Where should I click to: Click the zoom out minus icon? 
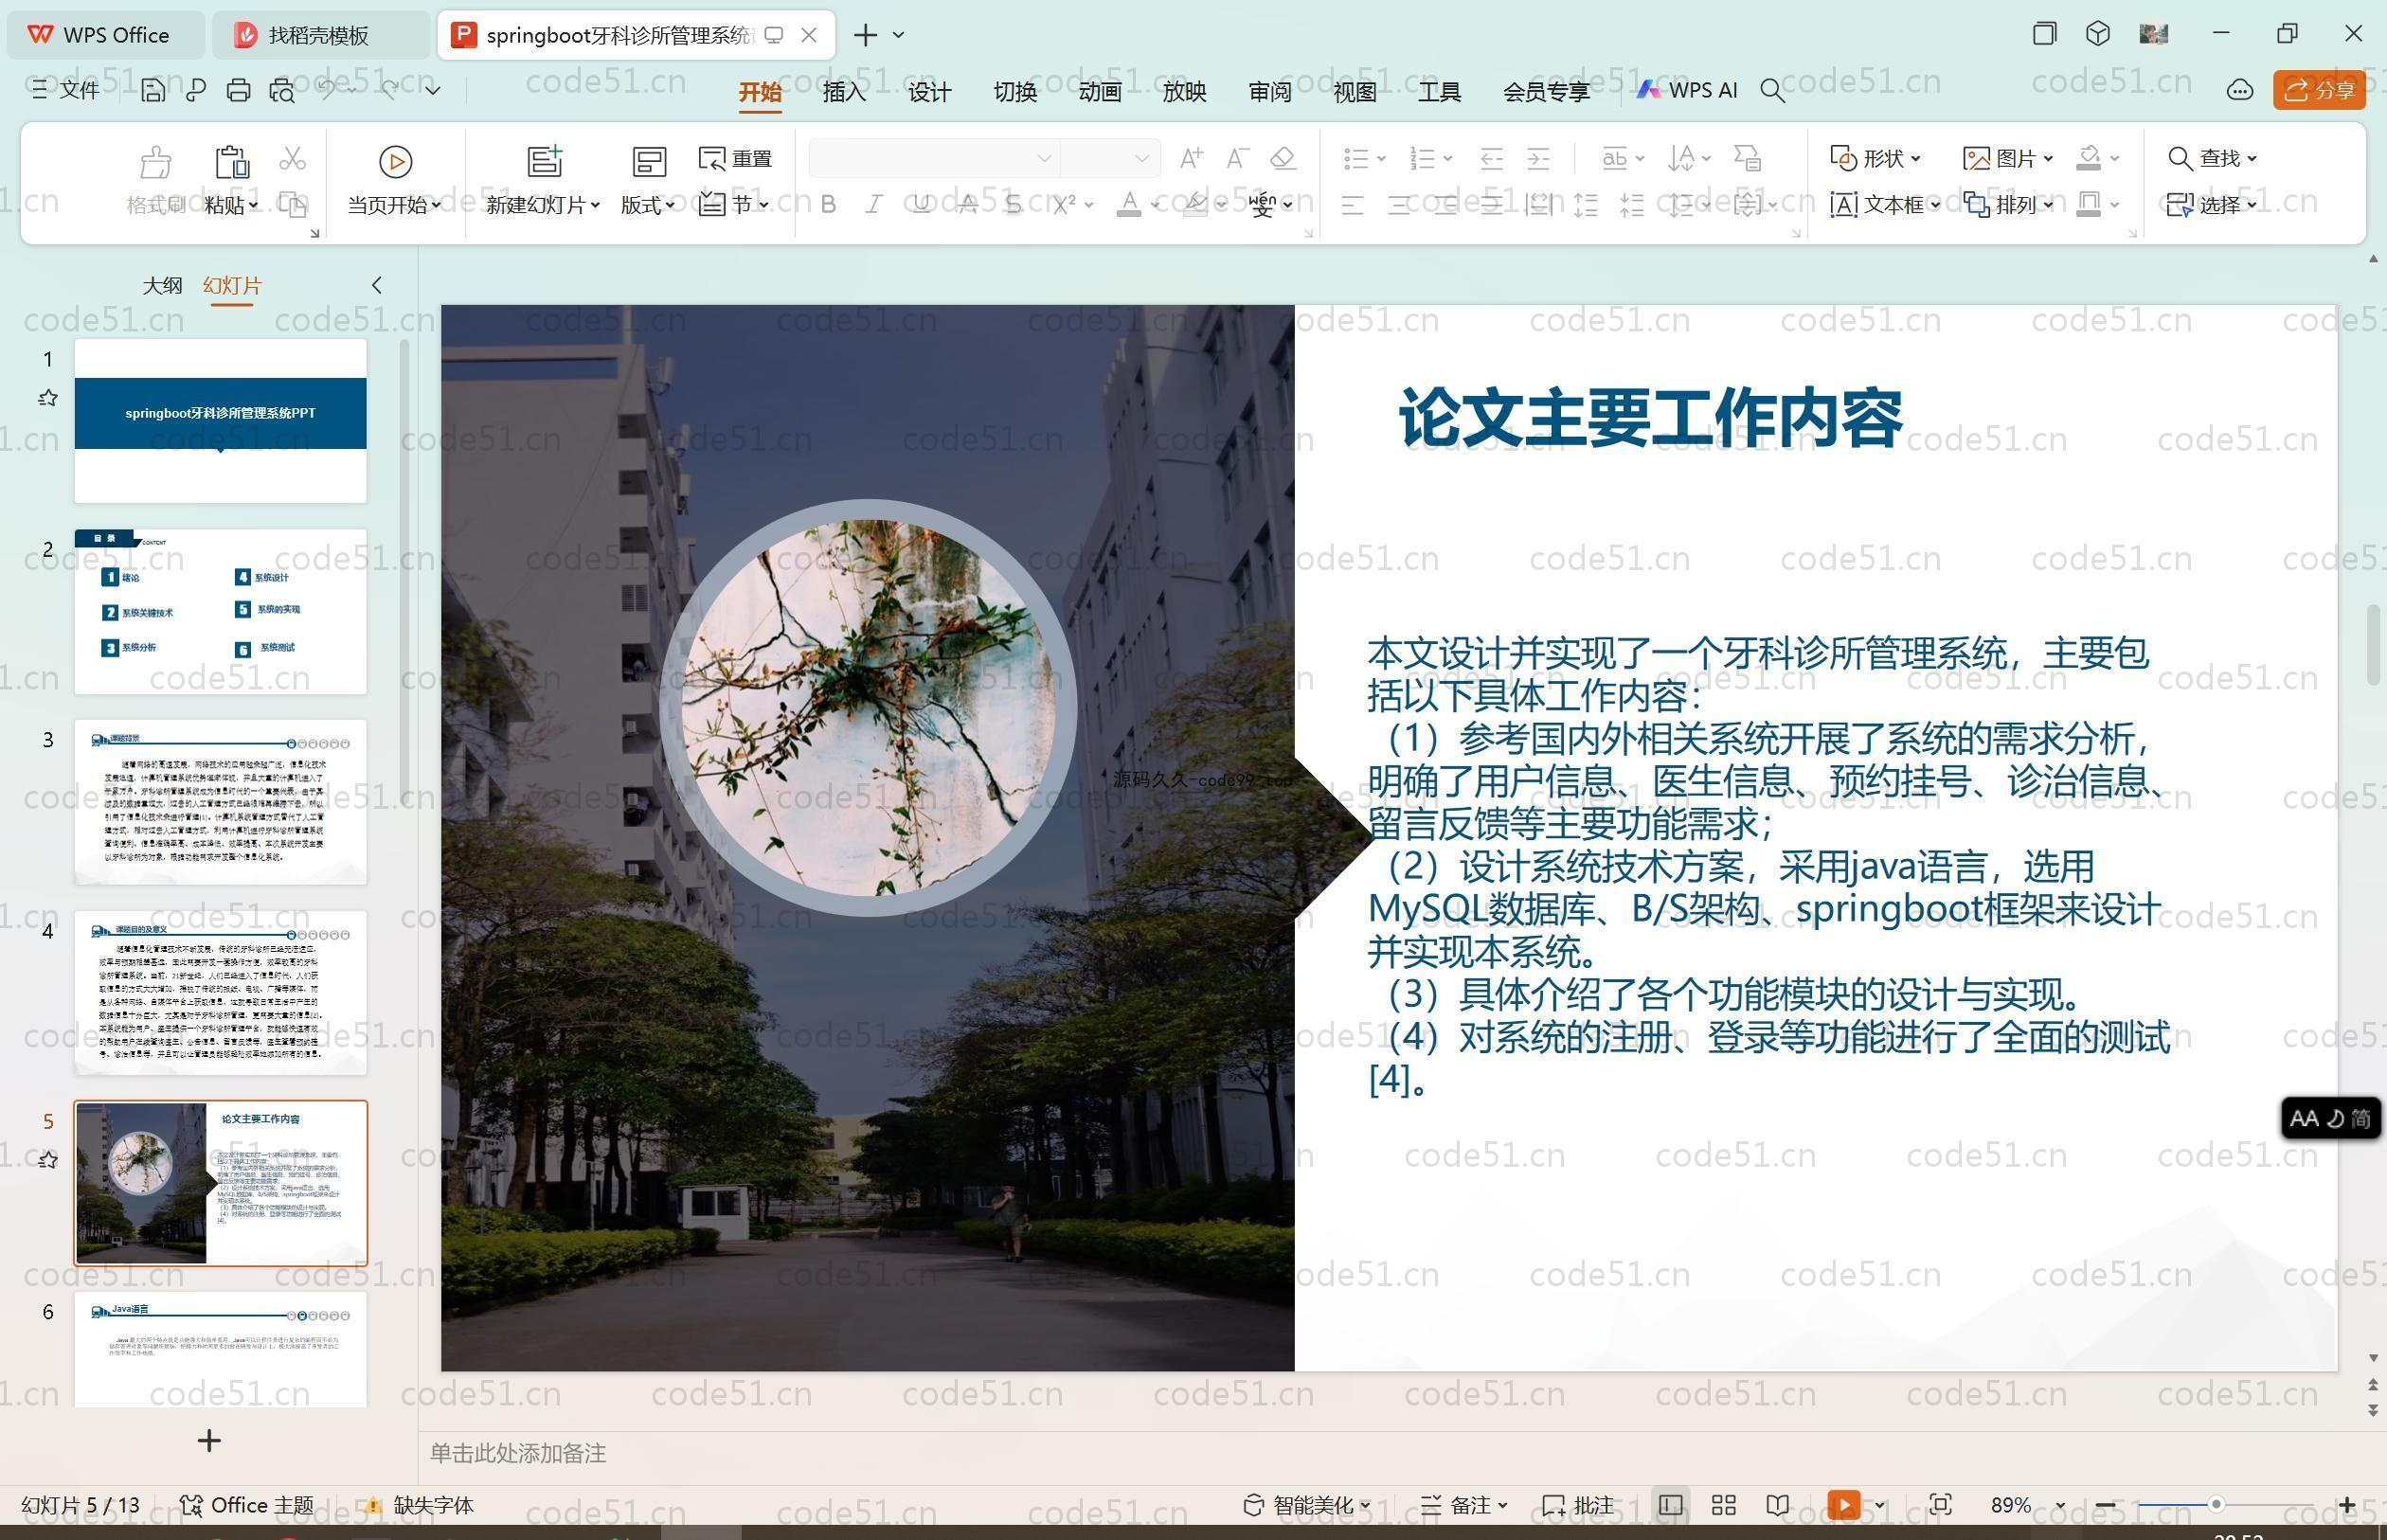point(2104,1505)
